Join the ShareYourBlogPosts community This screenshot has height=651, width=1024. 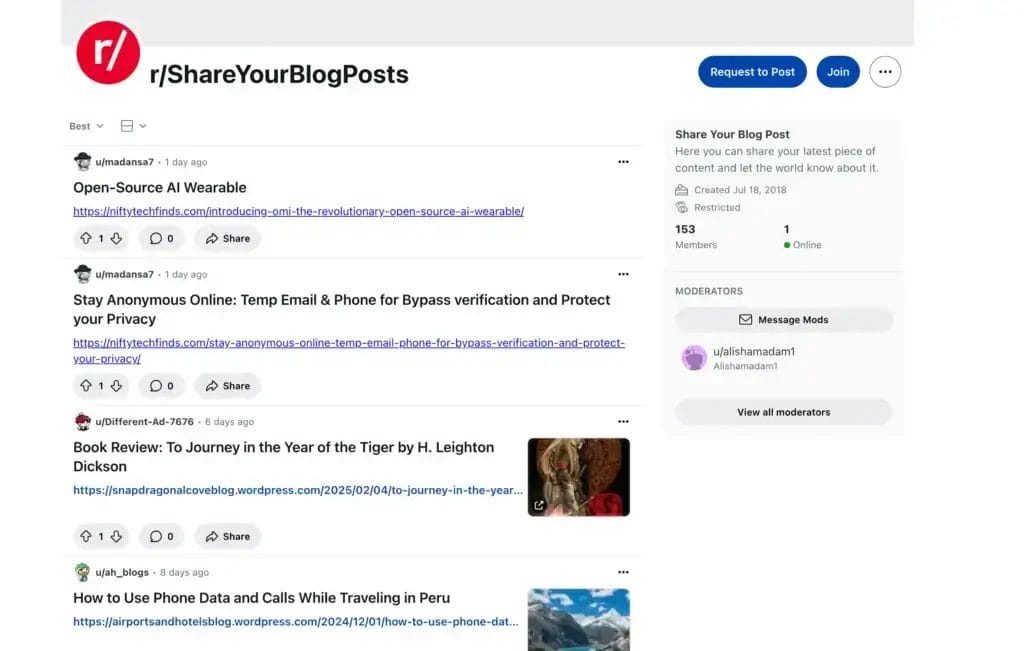pyautogui.click(x=838, y=71)
